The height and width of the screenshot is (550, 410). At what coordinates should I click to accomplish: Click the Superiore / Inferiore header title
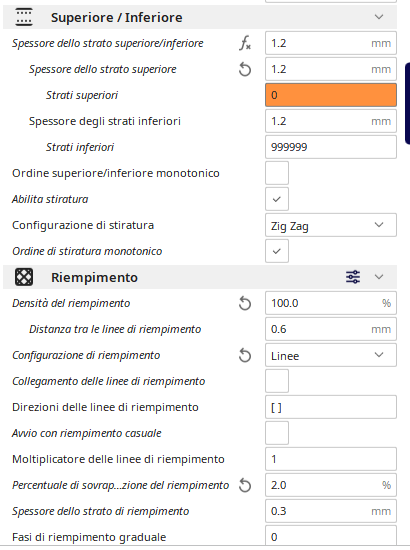(116, 18)
